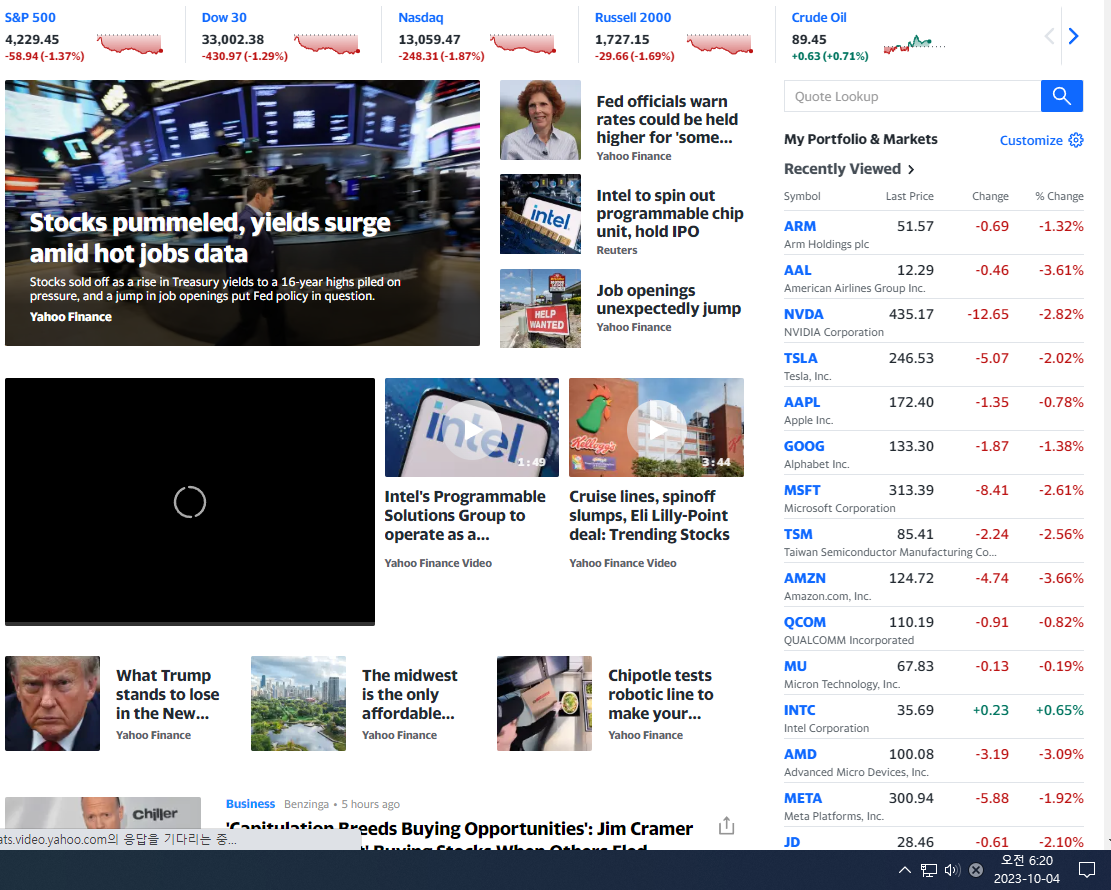This screenshot has height=890, width=1111.
Task: Open the MSFT ticker symbol
Action: (801, 490)
